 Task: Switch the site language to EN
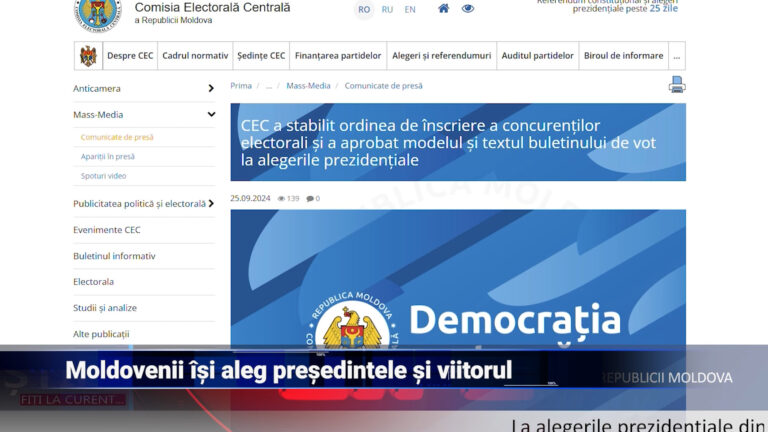click(410, 10)
